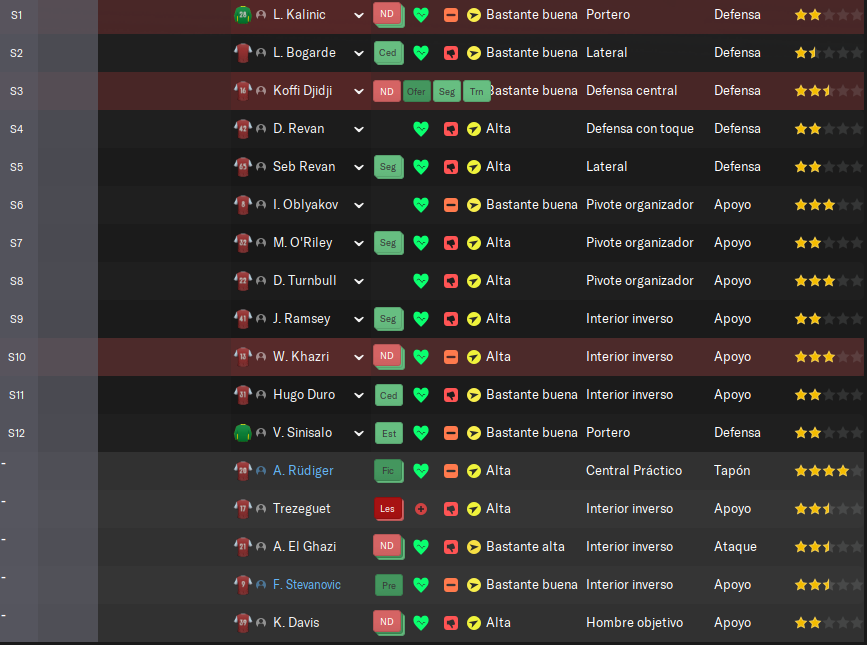Click the green heart icon for L. Bogarde
This screenshot has width=867, height=645.
click(421, 53)
